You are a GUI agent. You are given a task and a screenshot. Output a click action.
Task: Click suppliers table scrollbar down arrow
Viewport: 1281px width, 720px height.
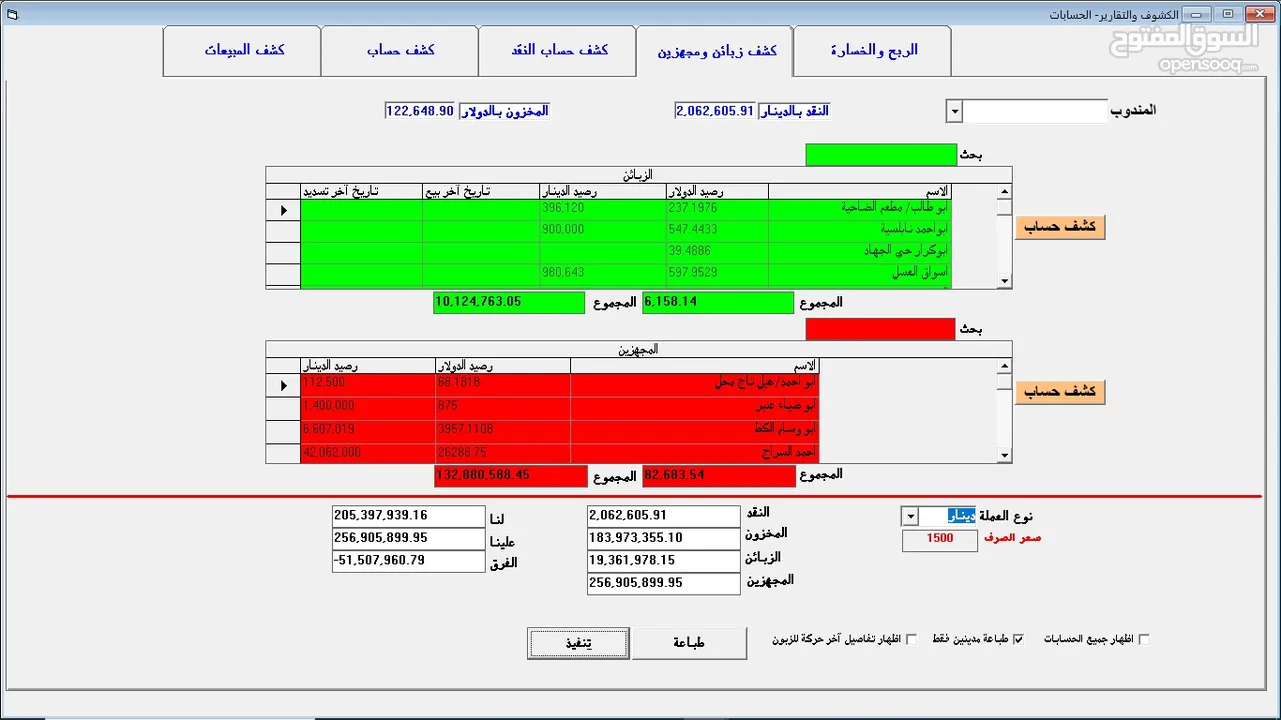[1004, 455]
